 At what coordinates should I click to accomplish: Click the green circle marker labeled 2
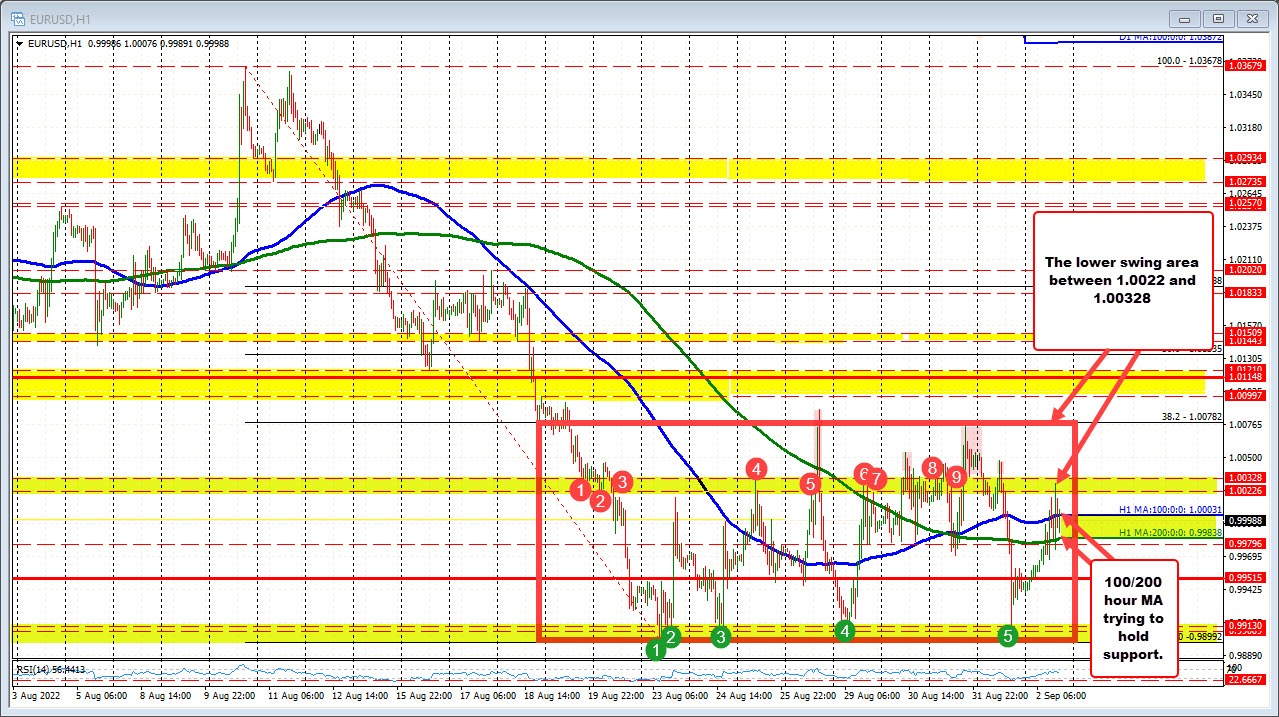click(x=670, y=636)
